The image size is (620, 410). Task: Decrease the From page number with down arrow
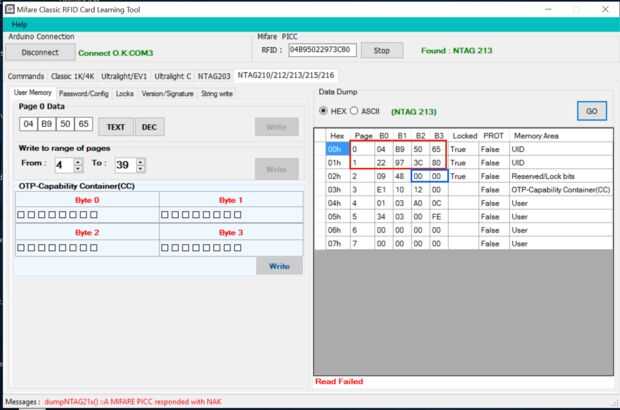pyautogui.click(x=78, y=169)
